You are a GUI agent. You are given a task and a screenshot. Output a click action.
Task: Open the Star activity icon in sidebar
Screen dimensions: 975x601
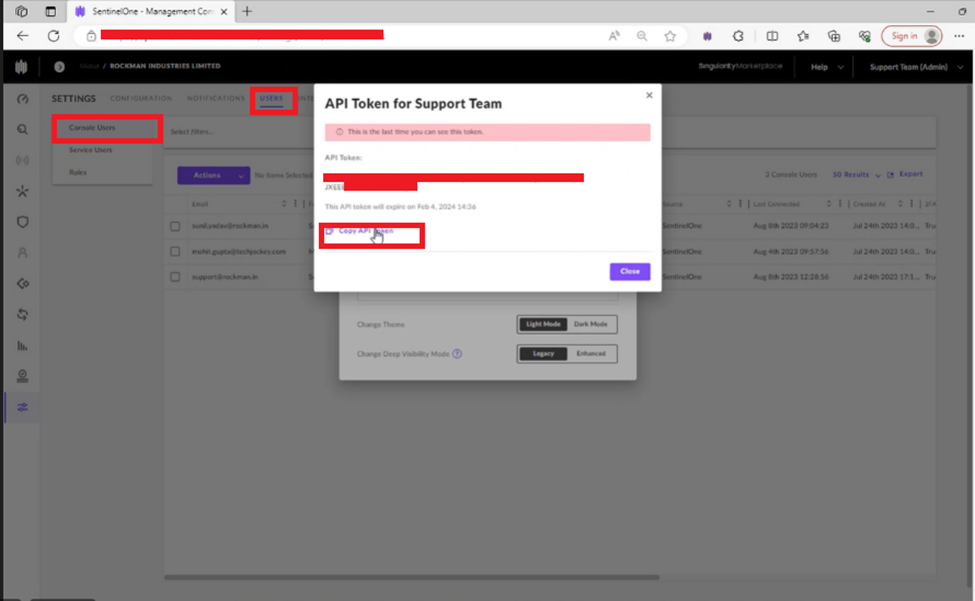22,191
